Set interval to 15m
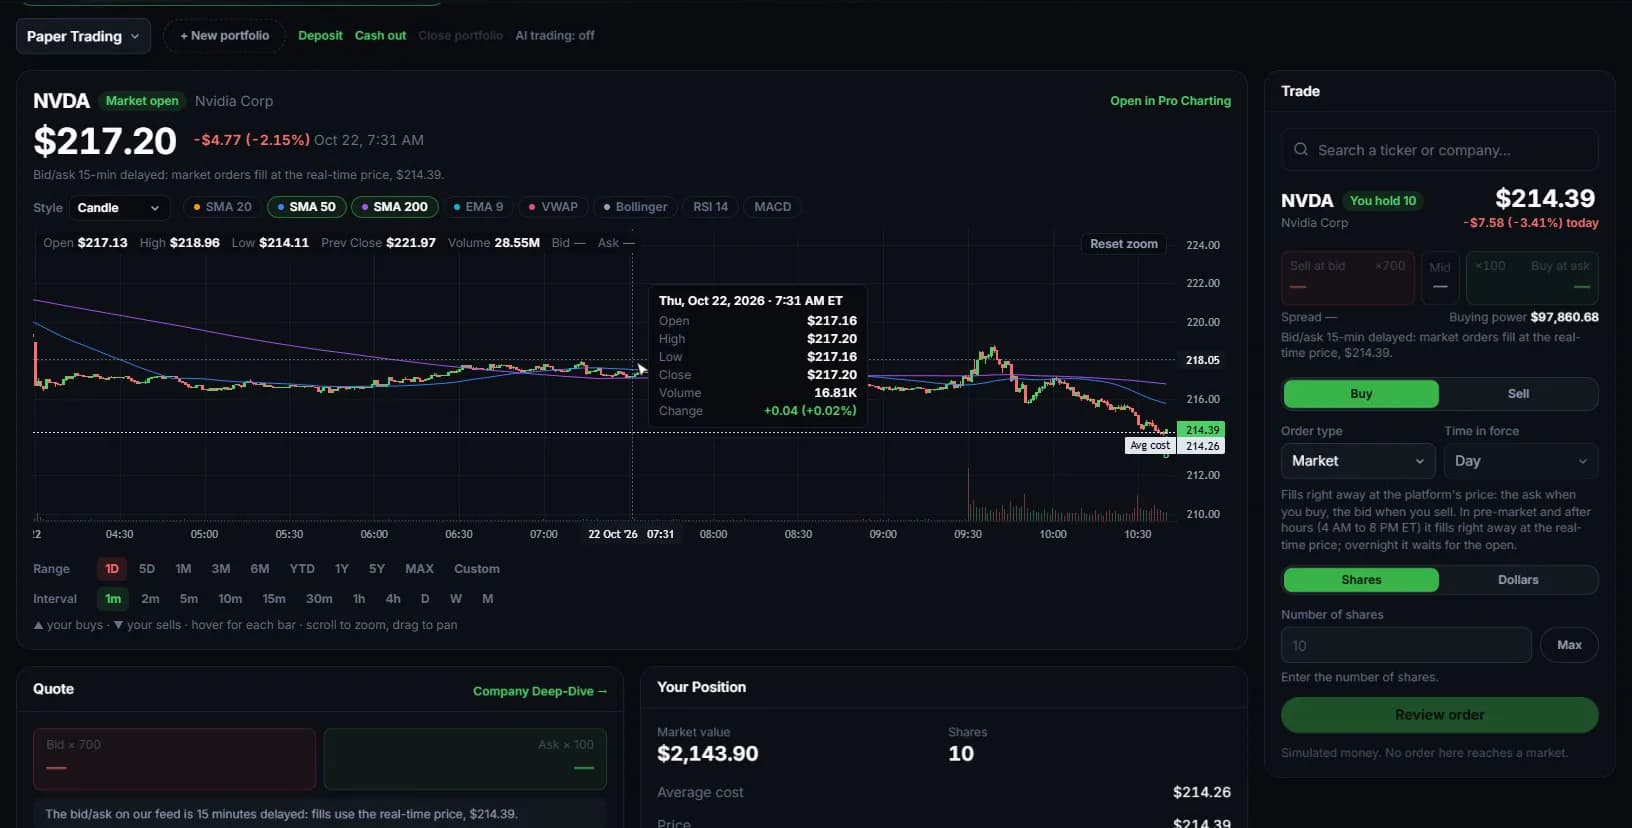The image size is (1632, 828). (274, 599)
